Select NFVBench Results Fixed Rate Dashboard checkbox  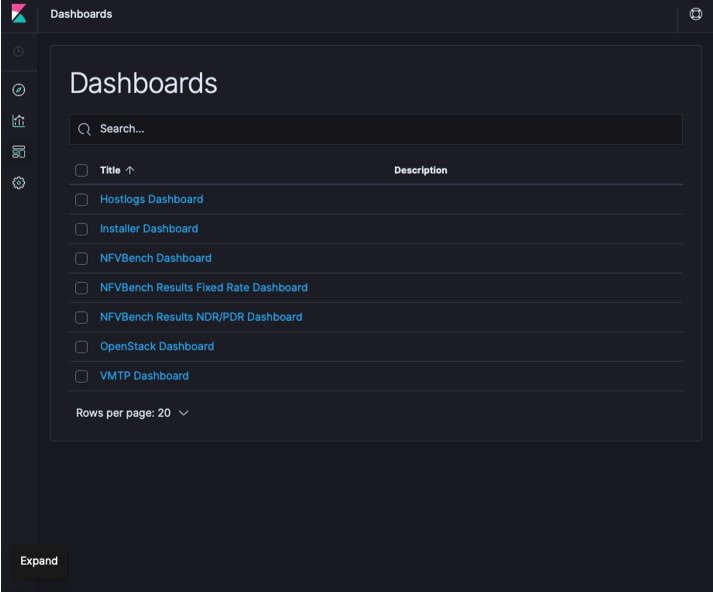click(x=81, y=288)
